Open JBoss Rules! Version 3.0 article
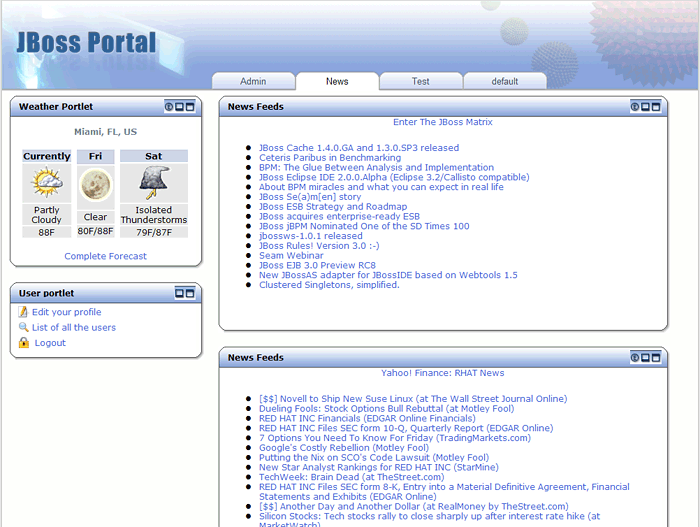The image size is (700, 527). point(319,246)
